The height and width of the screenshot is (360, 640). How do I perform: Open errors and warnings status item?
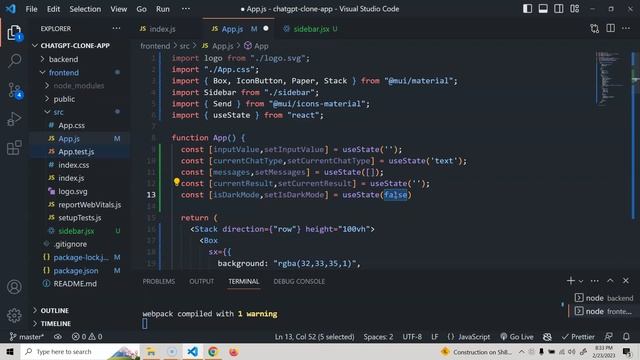pos(87,337)
